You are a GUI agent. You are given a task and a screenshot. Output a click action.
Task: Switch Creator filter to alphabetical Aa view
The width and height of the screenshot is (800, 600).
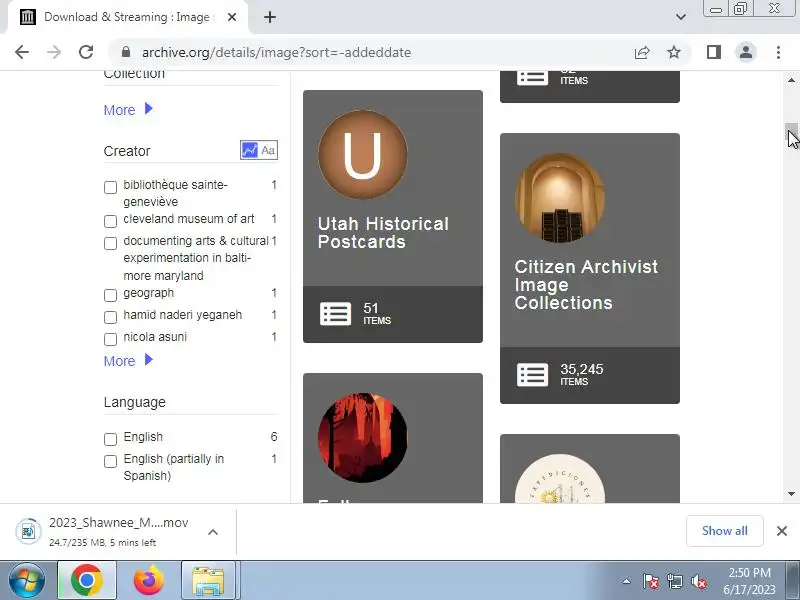[268, 150]
